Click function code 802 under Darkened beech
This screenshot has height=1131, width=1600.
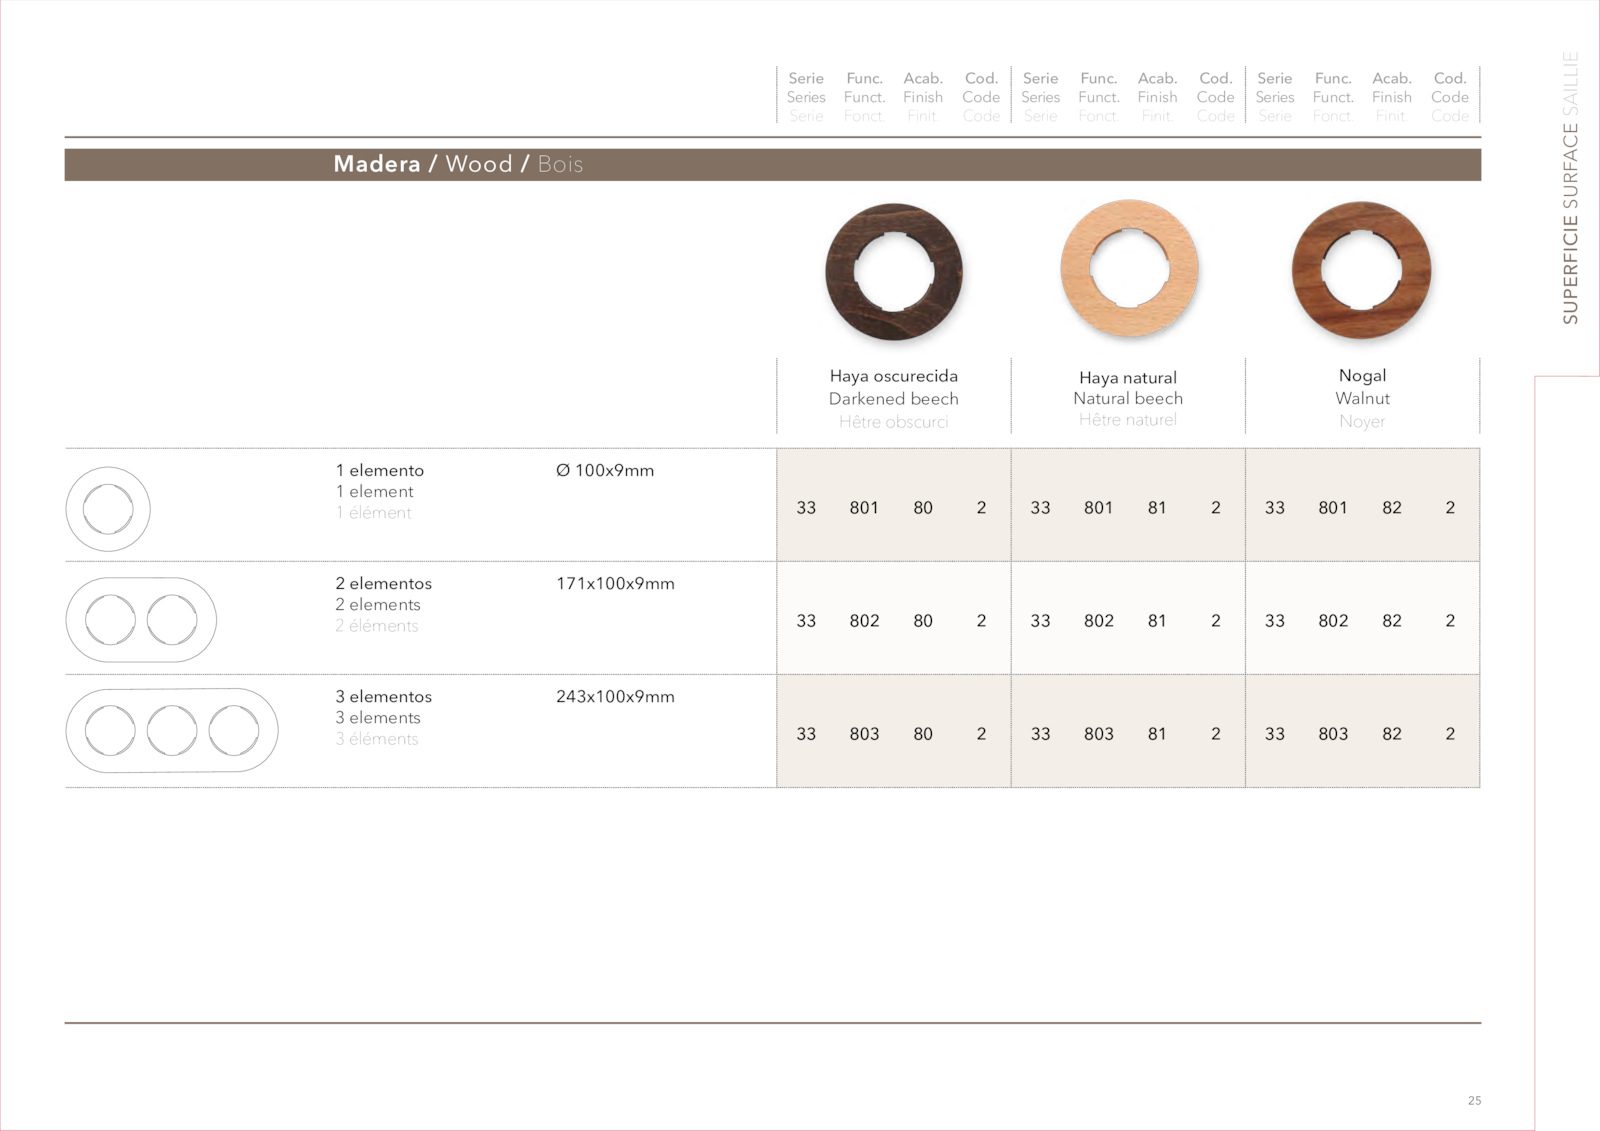tap(864, 621)
